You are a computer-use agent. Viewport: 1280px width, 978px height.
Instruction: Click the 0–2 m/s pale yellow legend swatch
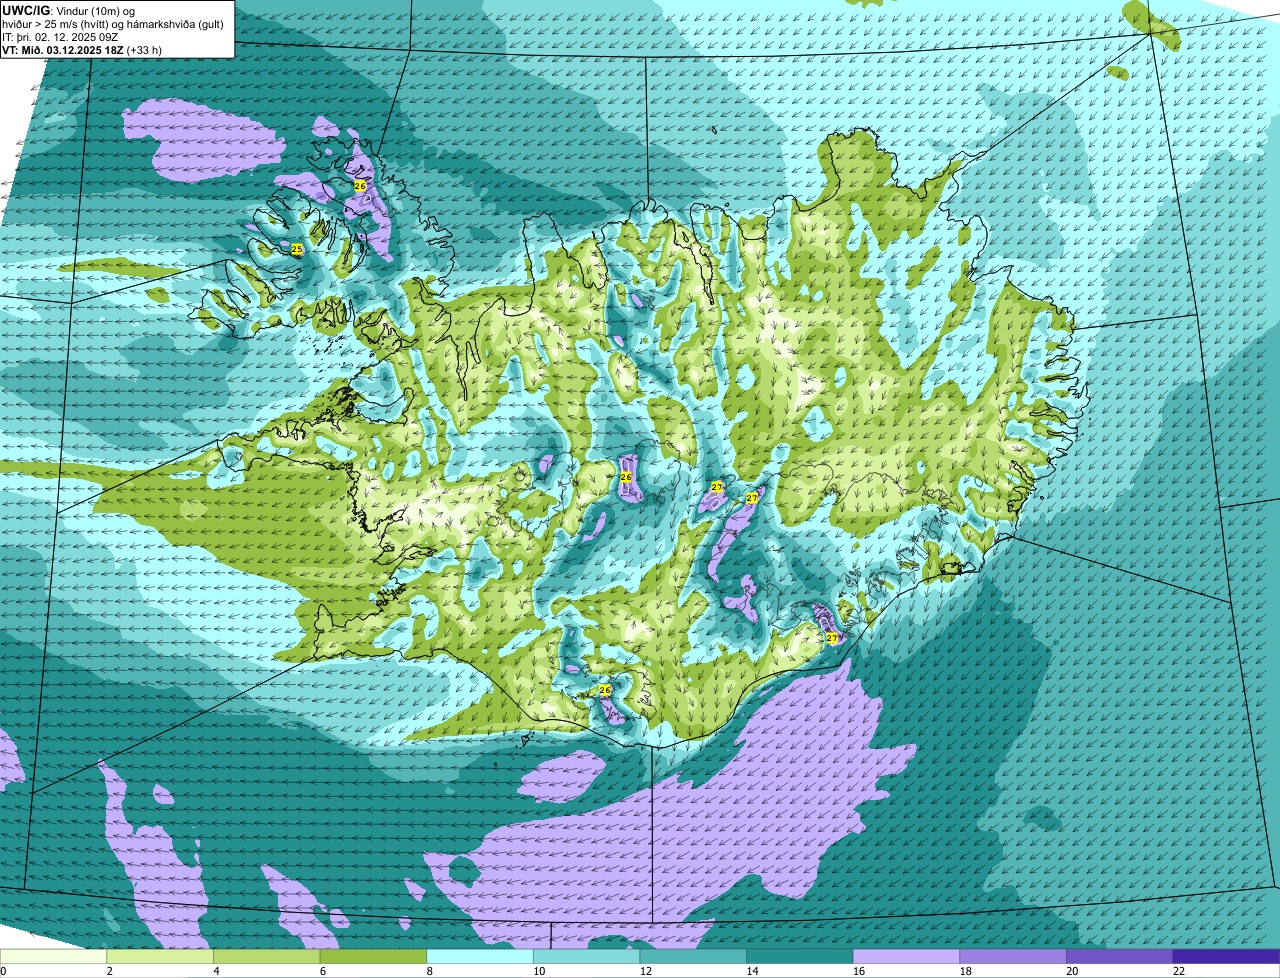coord(53,956)
